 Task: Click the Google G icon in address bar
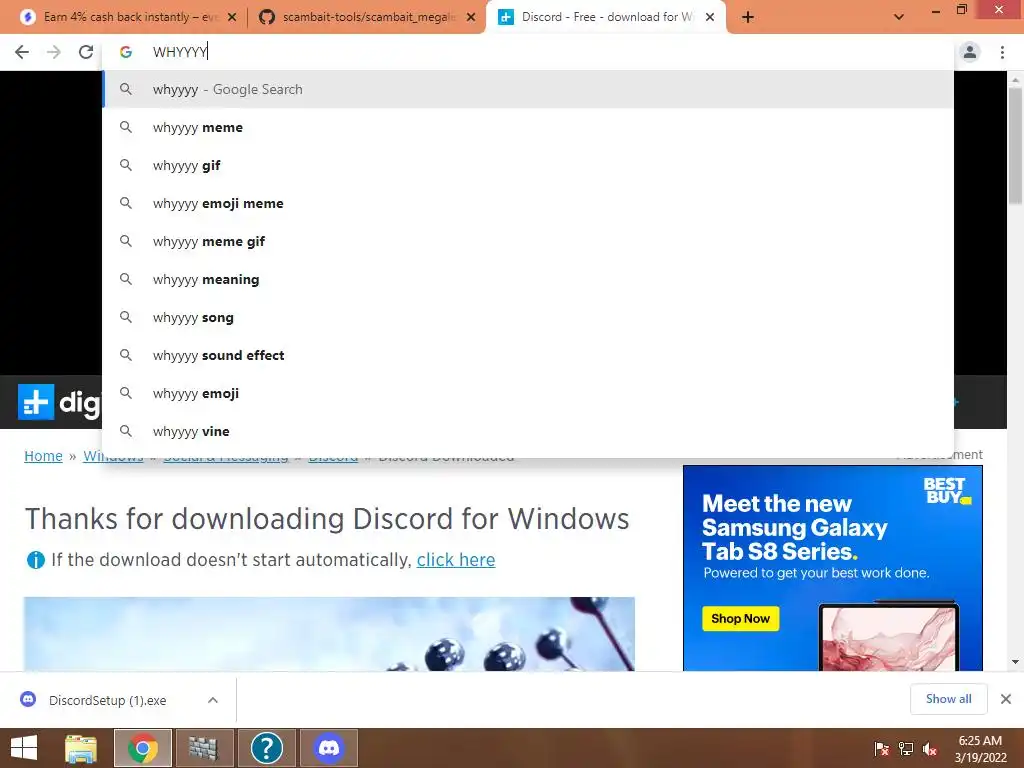click(125, 52)
